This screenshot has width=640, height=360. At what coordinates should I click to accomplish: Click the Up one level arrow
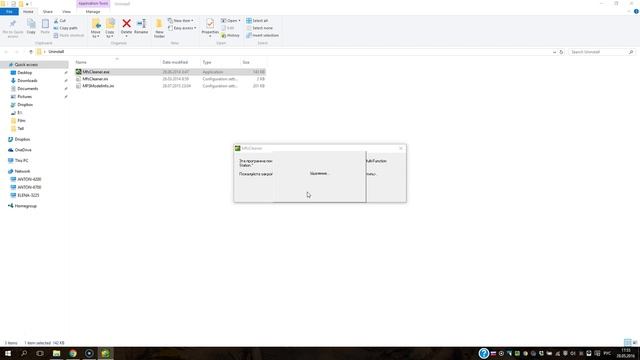point(31,52)
